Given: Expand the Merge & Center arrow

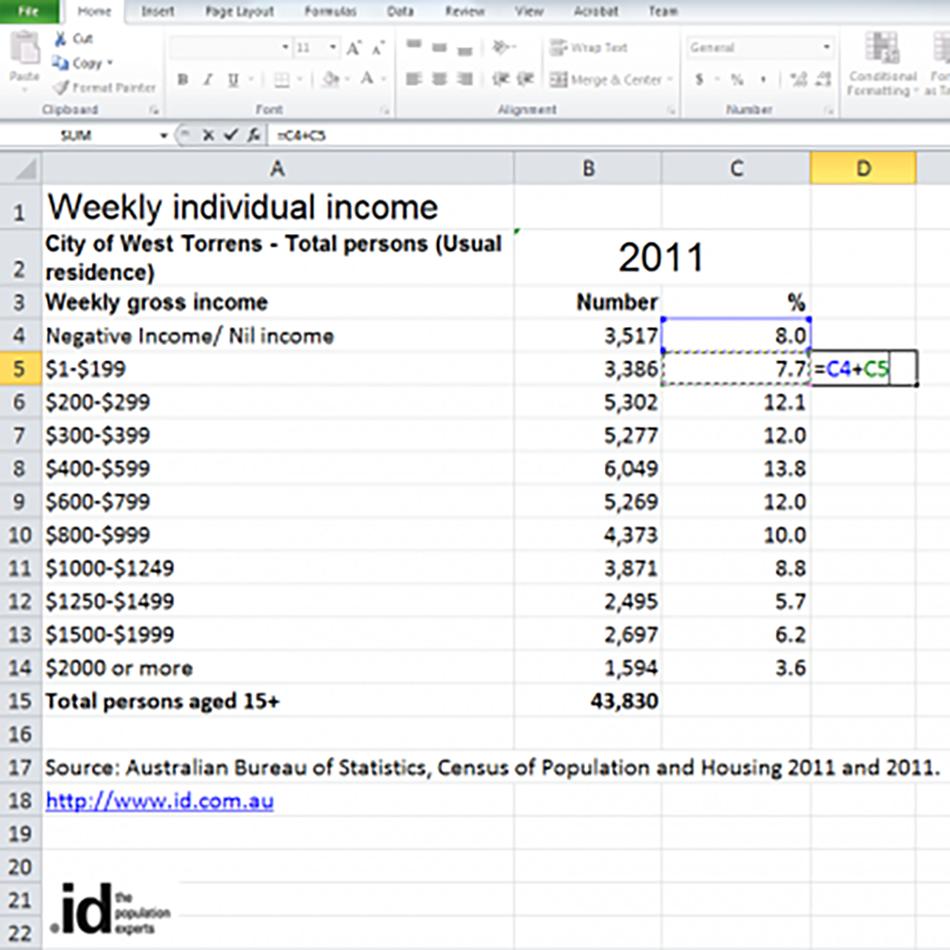Looking at the screenshot, I should [x=670, y=79].
